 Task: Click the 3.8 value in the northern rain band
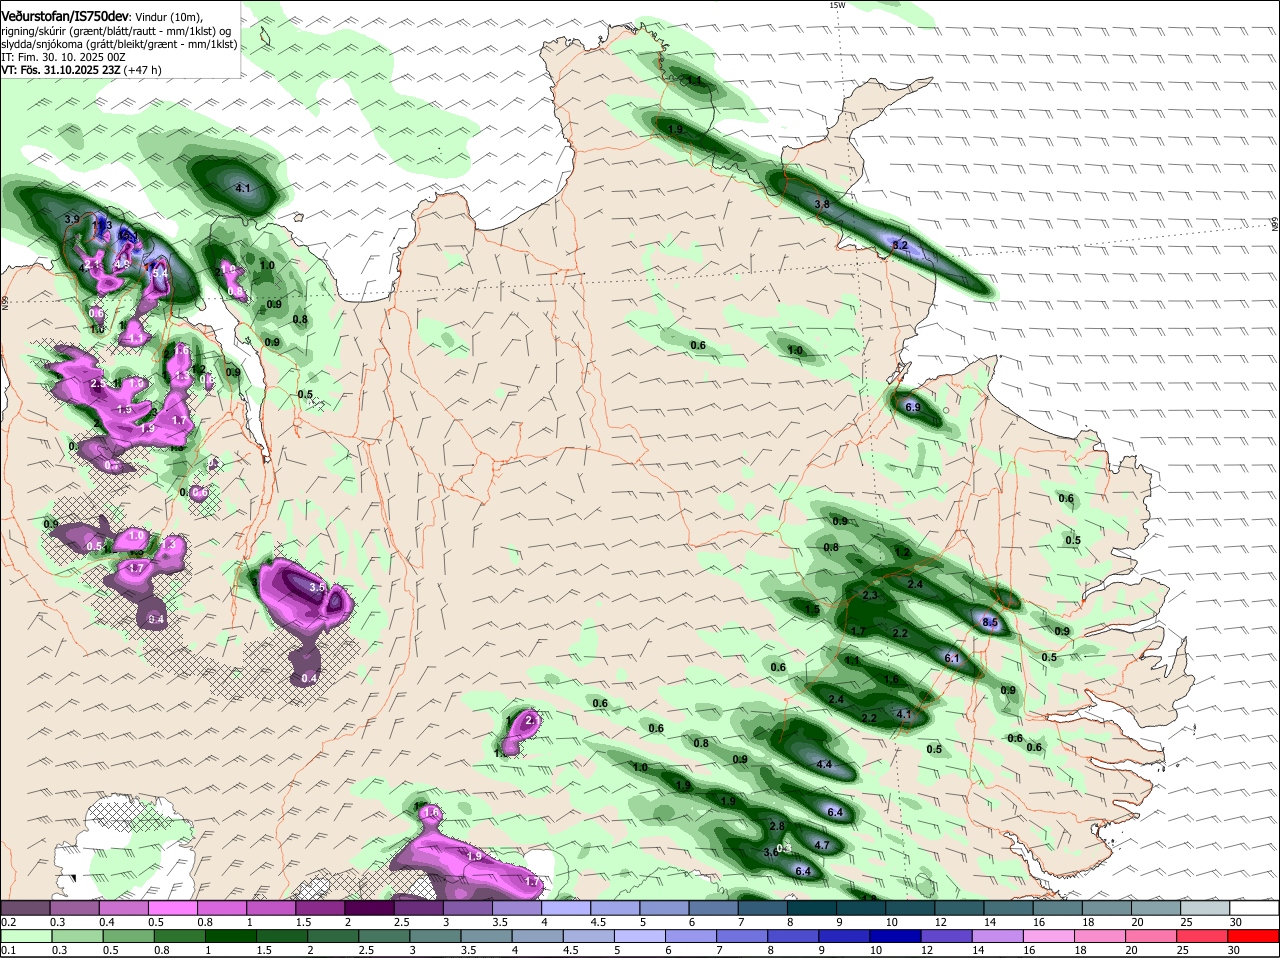[x=822, y=204]
